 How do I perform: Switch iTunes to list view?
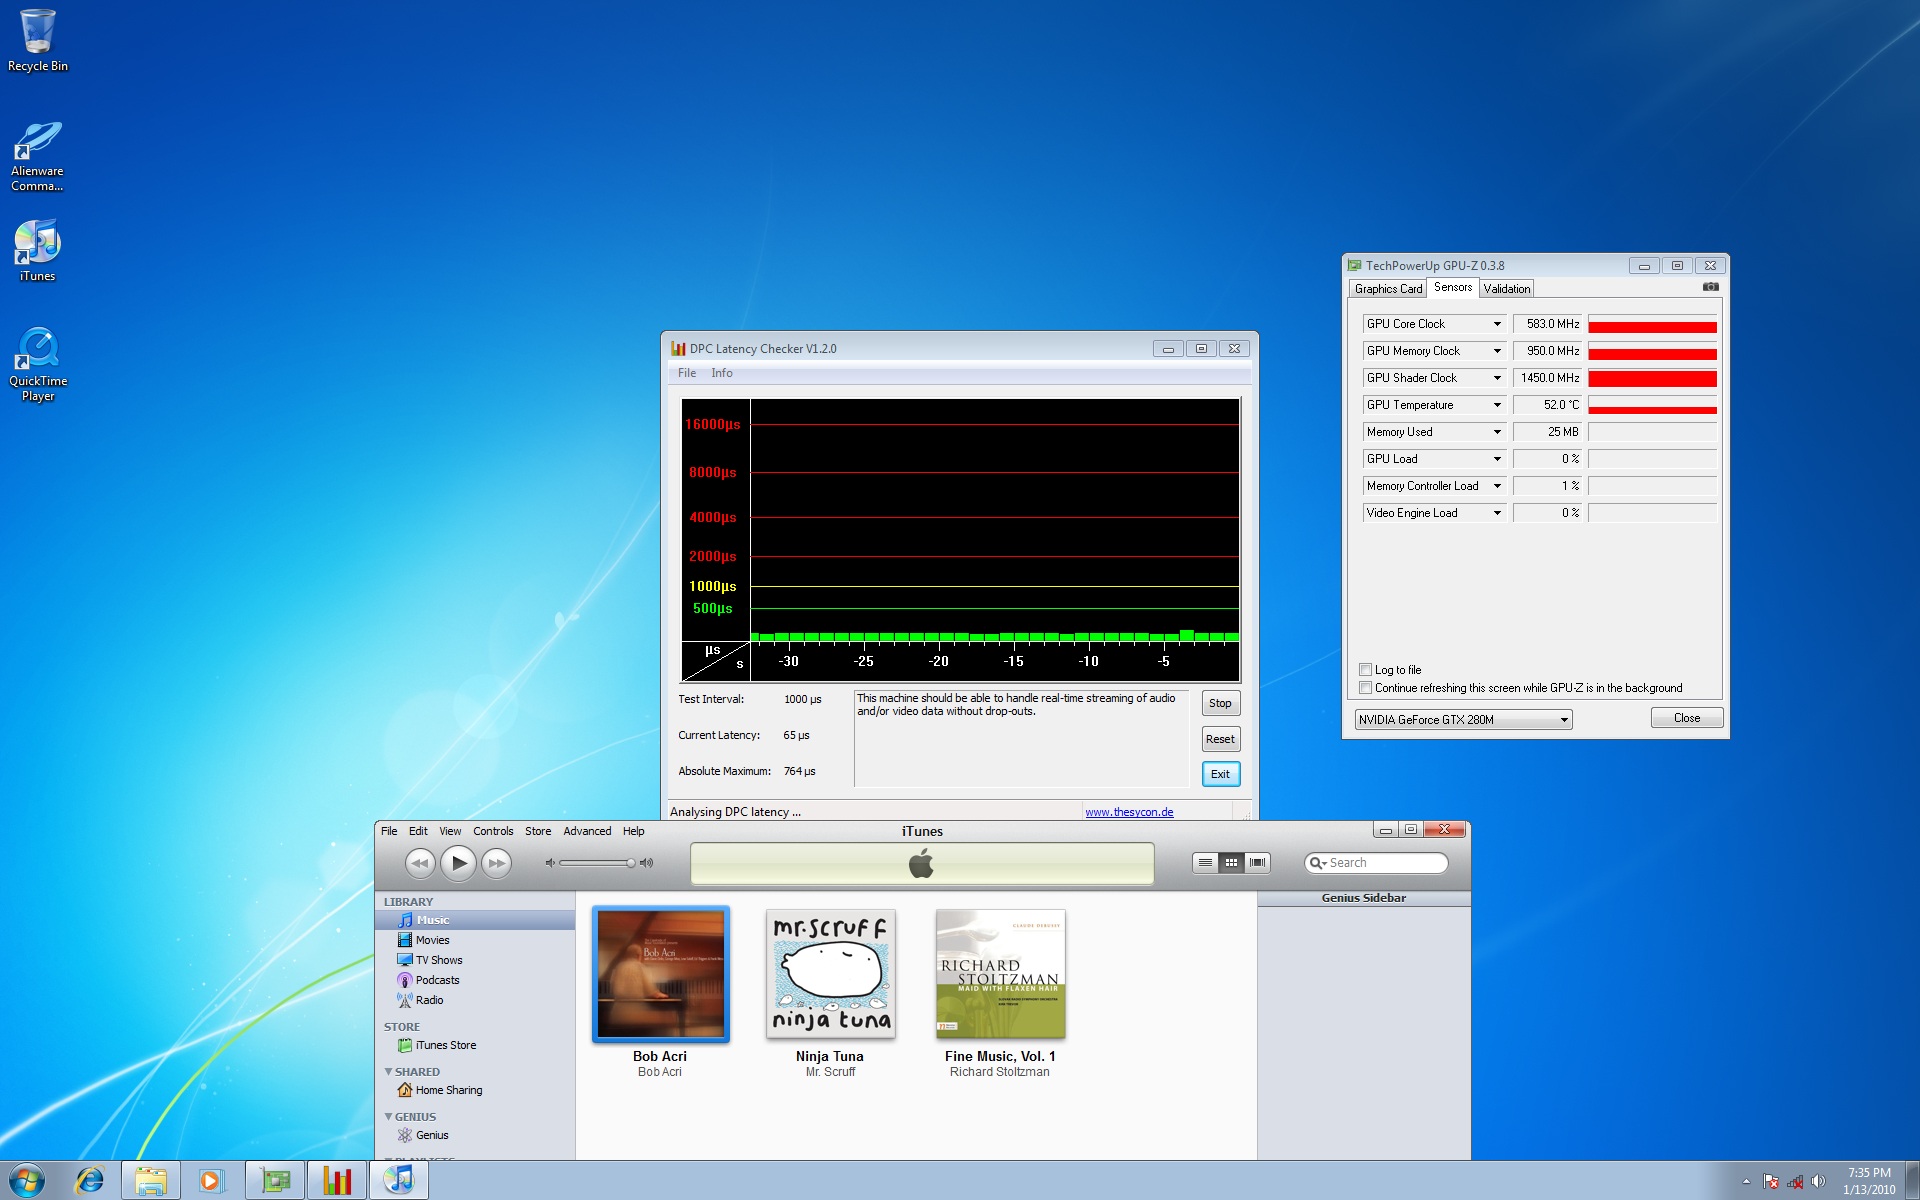pyautogui.click(x=1205, y=862)
